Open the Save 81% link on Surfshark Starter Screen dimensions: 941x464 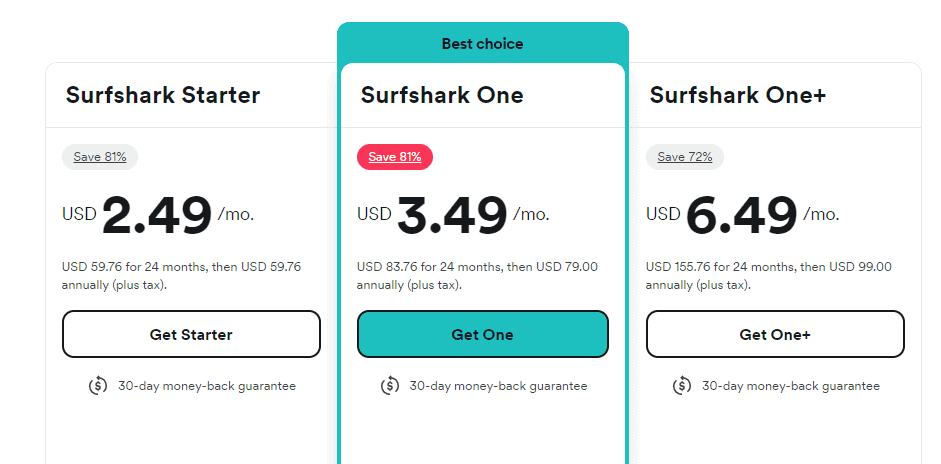100,157
